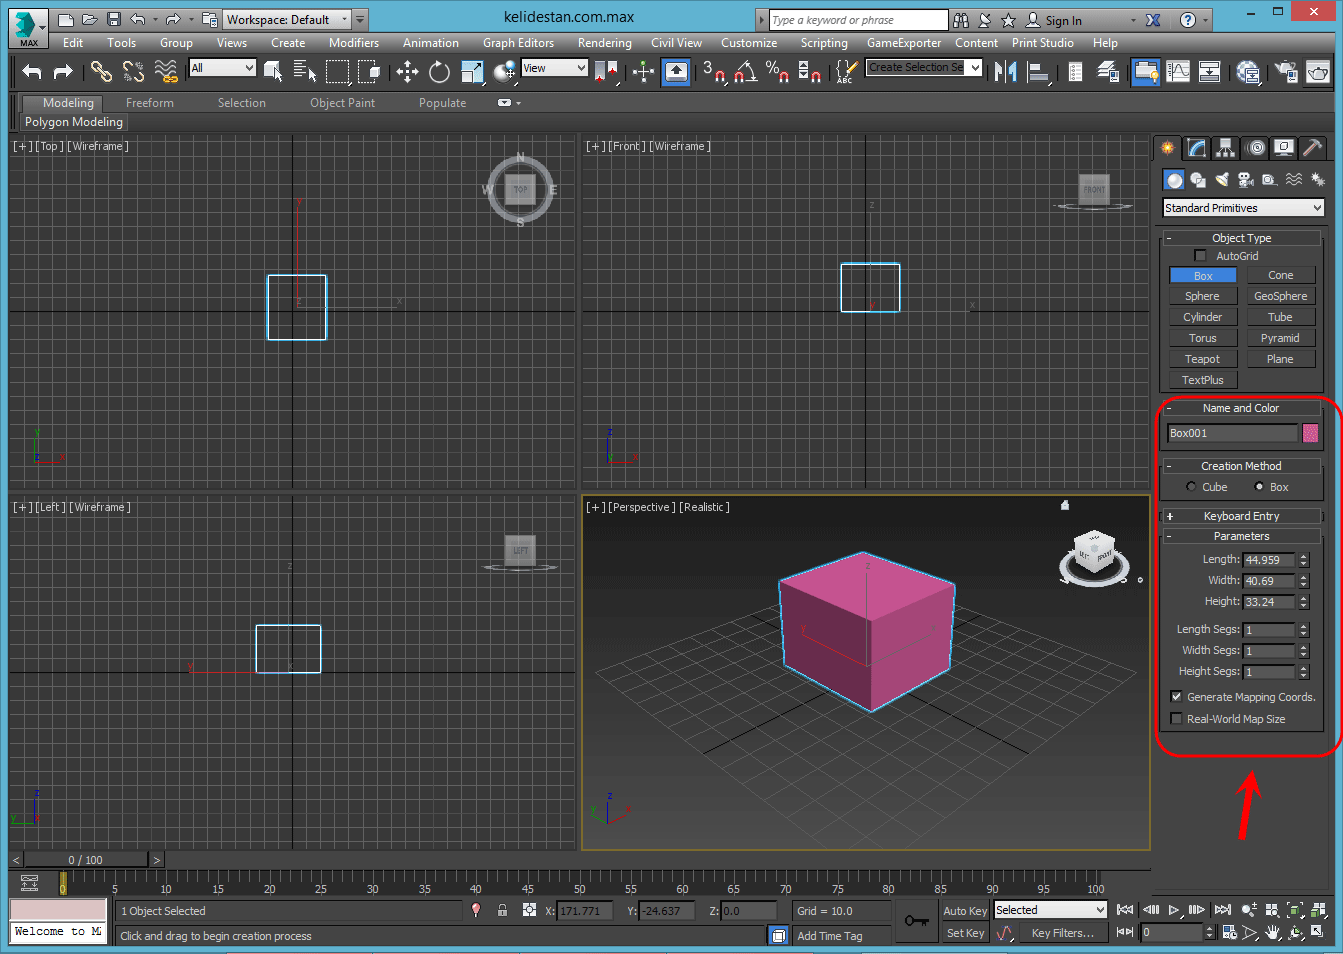Select Shapes category in Create panel
Image resolution: width=1343 pixels, height=954 pixels.
pos(1198,180)
